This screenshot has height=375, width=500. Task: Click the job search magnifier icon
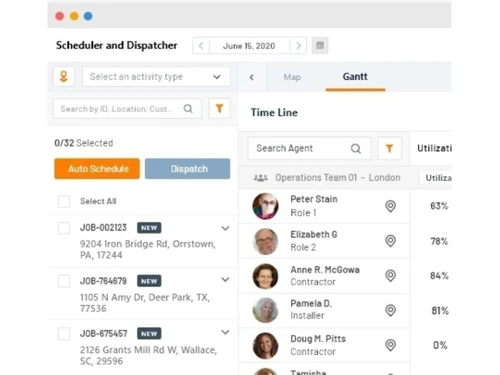click(188, 109)
